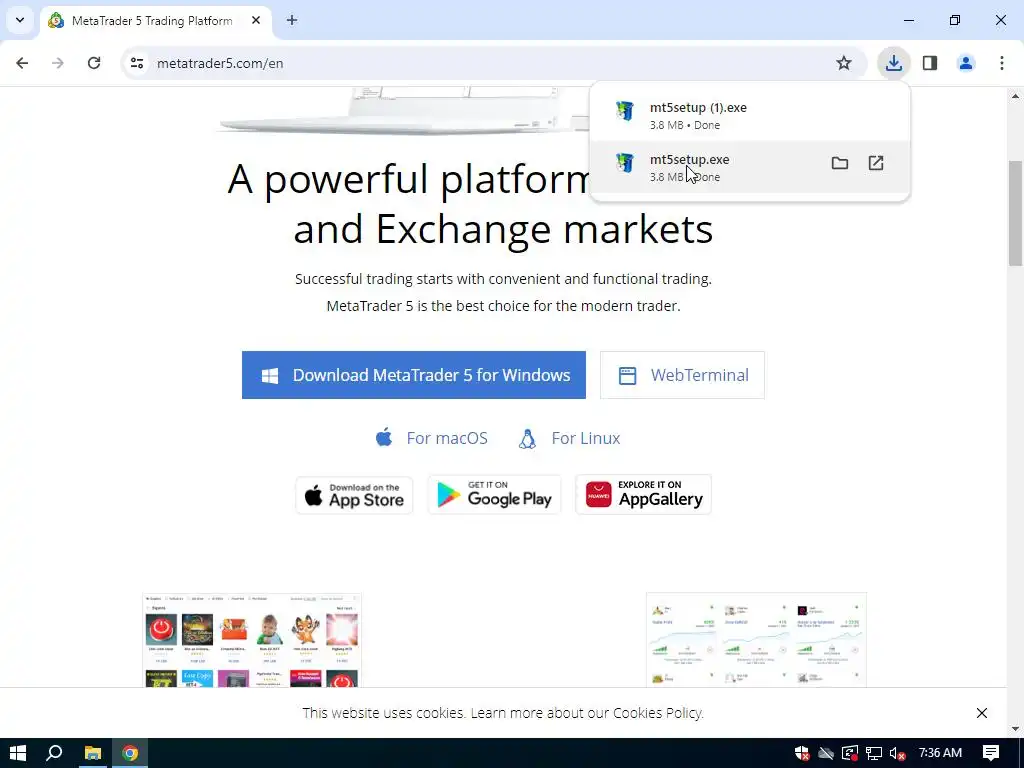This screenshot has width=1024, height=768.
Task: Click the mt5setup (1).exe file icon
Action: 625,111
